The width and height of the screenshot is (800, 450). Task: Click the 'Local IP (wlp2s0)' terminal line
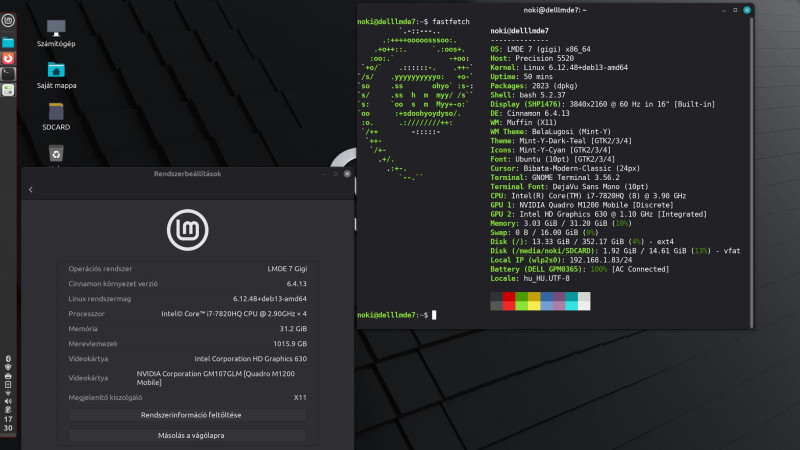point(561,260)
